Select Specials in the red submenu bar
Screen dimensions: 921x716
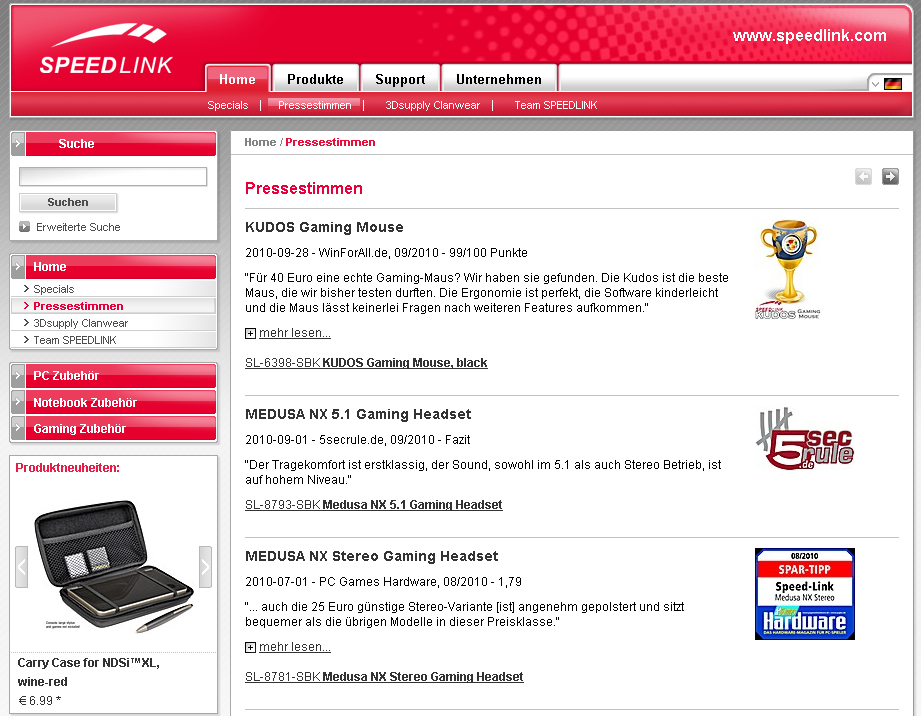228,105
